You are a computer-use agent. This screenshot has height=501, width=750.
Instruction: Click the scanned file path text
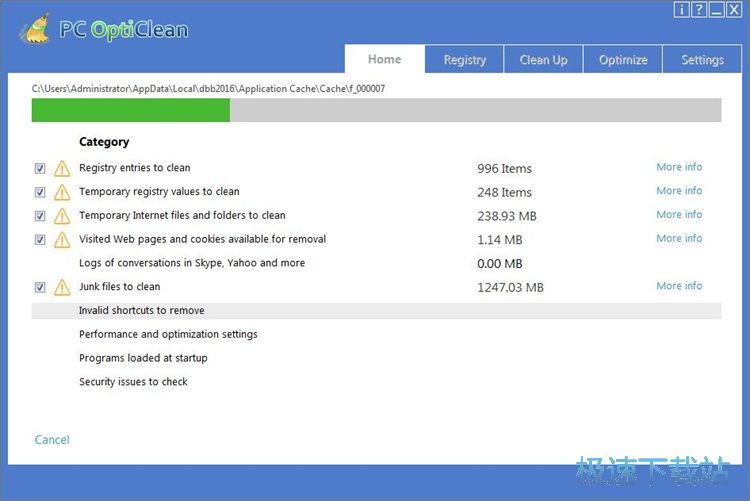208,89
